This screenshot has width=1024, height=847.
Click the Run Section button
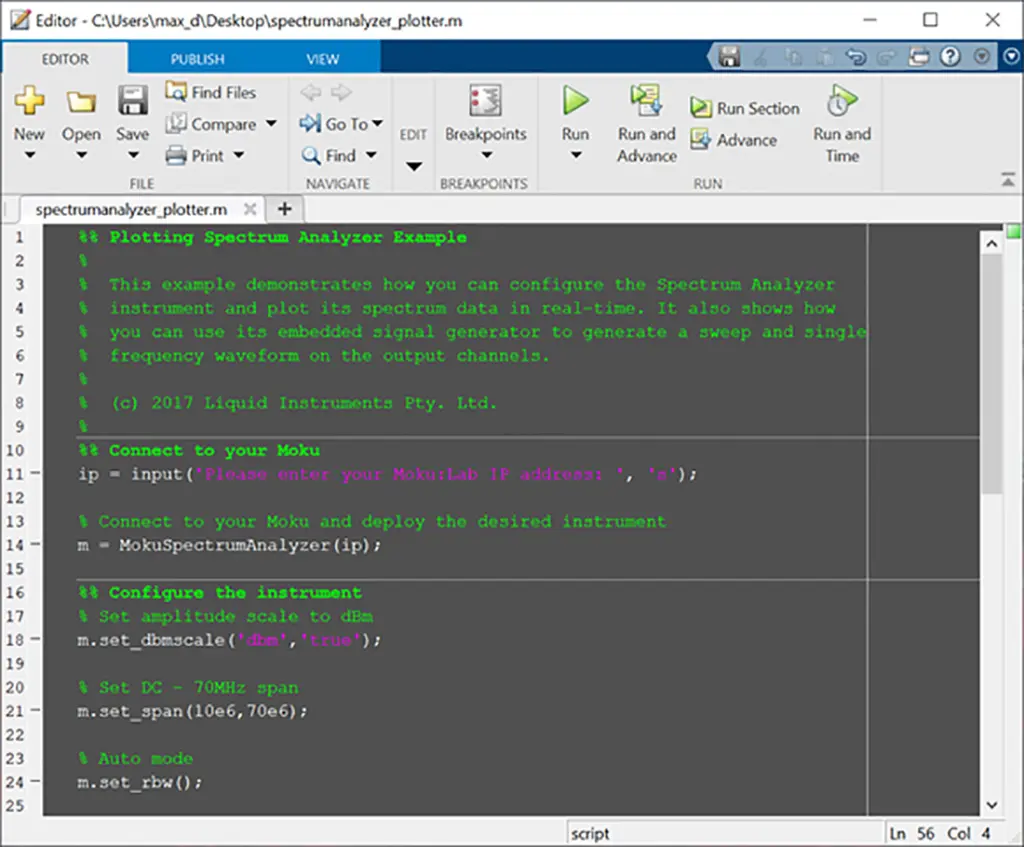click(745, 108)
